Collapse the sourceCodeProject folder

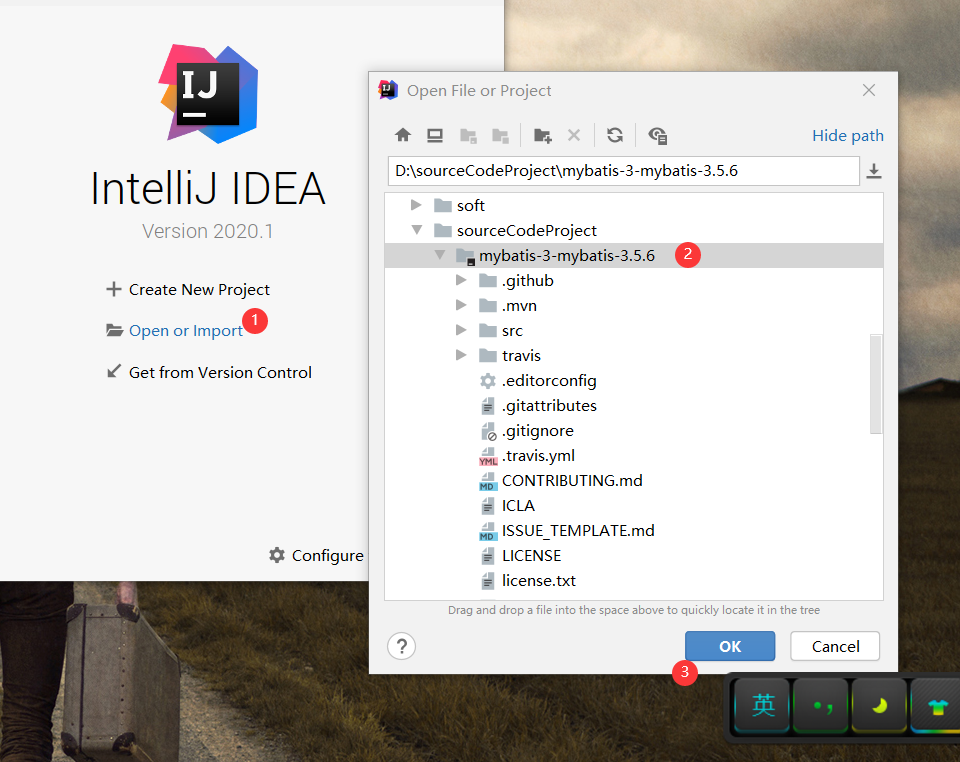tap(417, 230)
